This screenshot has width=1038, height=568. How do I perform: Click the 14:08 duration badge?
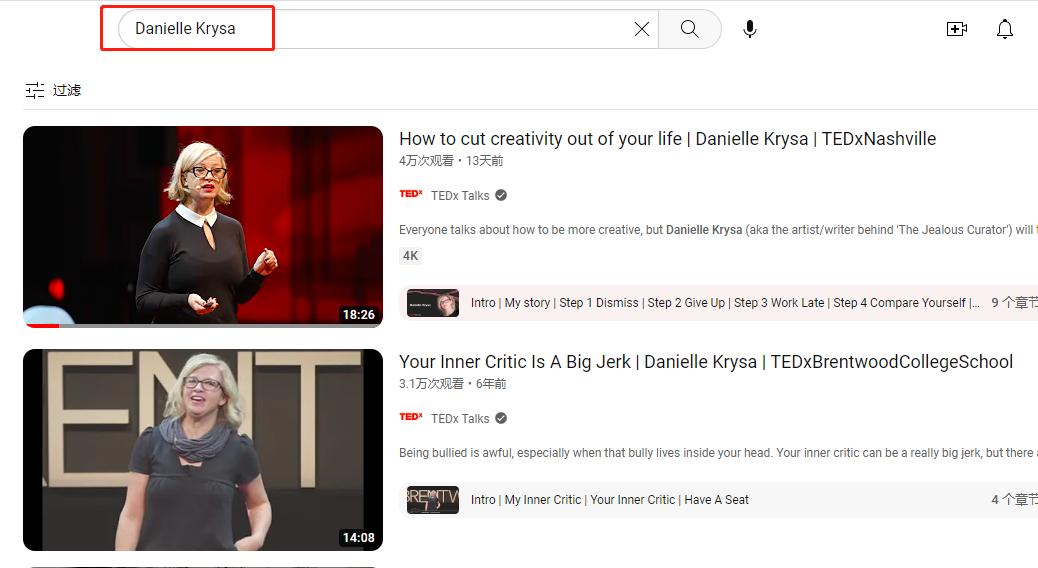tap(359, 538)
